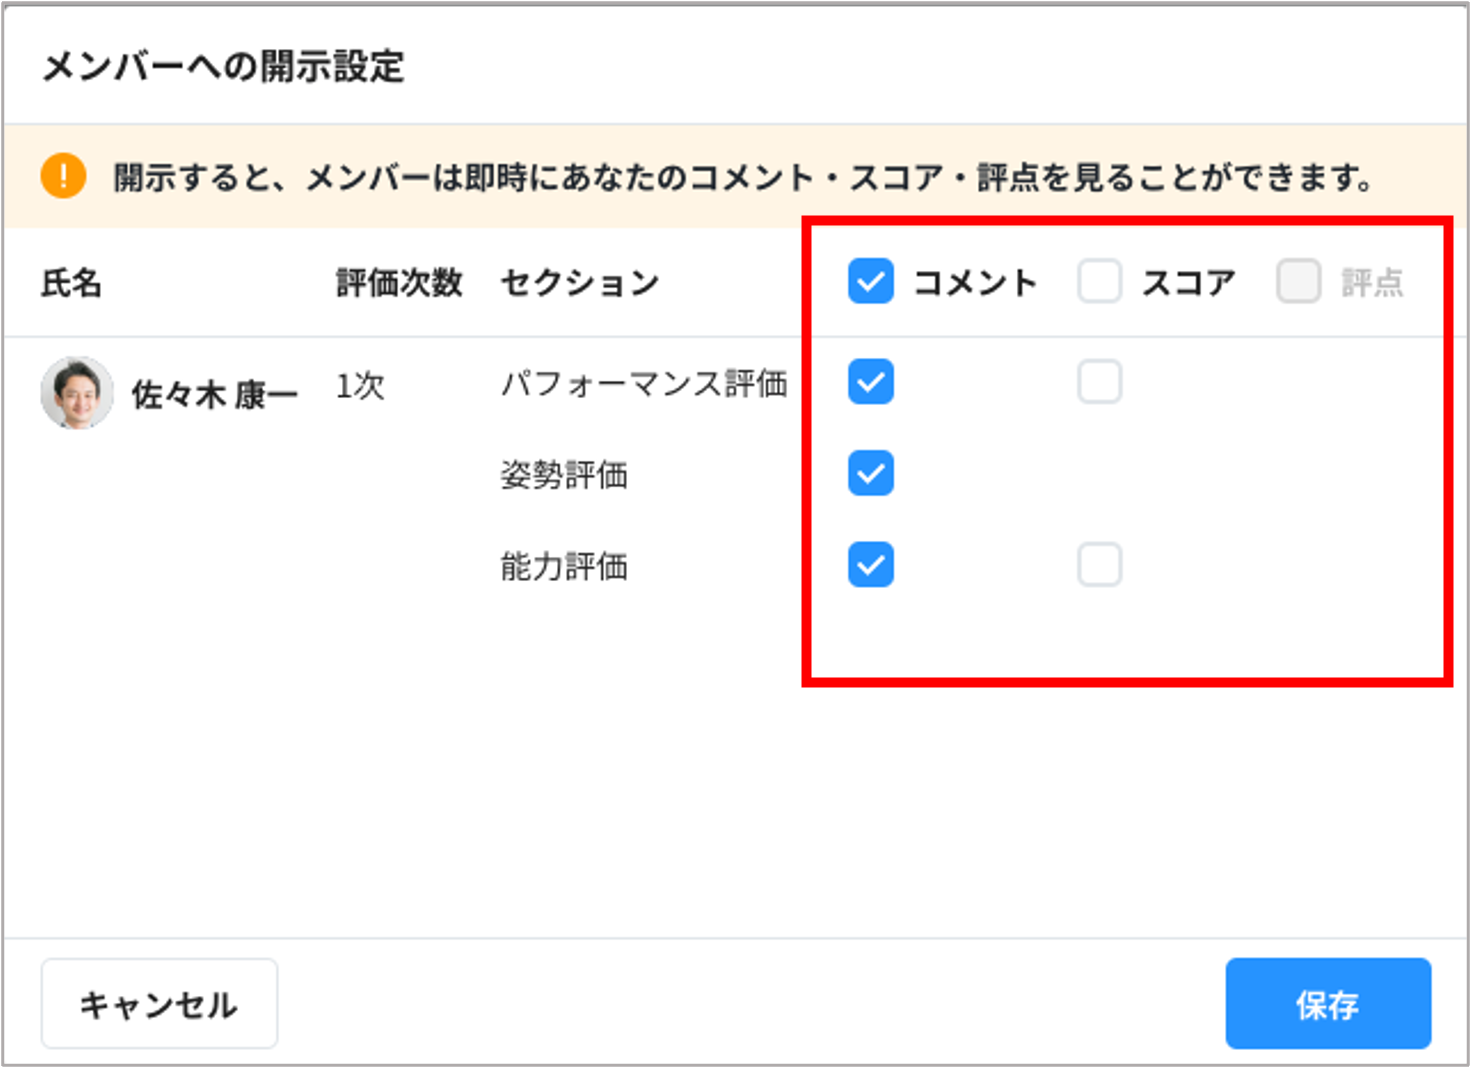Click the 評価次数 column header
Viewport: 1471px width, 1067px height.
(x=397, y=281)
